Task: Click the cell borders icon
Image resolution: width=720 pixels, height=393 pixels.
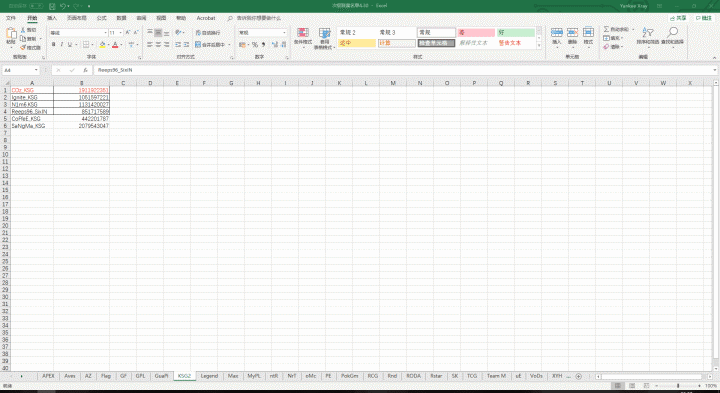Action: (86, 45)
